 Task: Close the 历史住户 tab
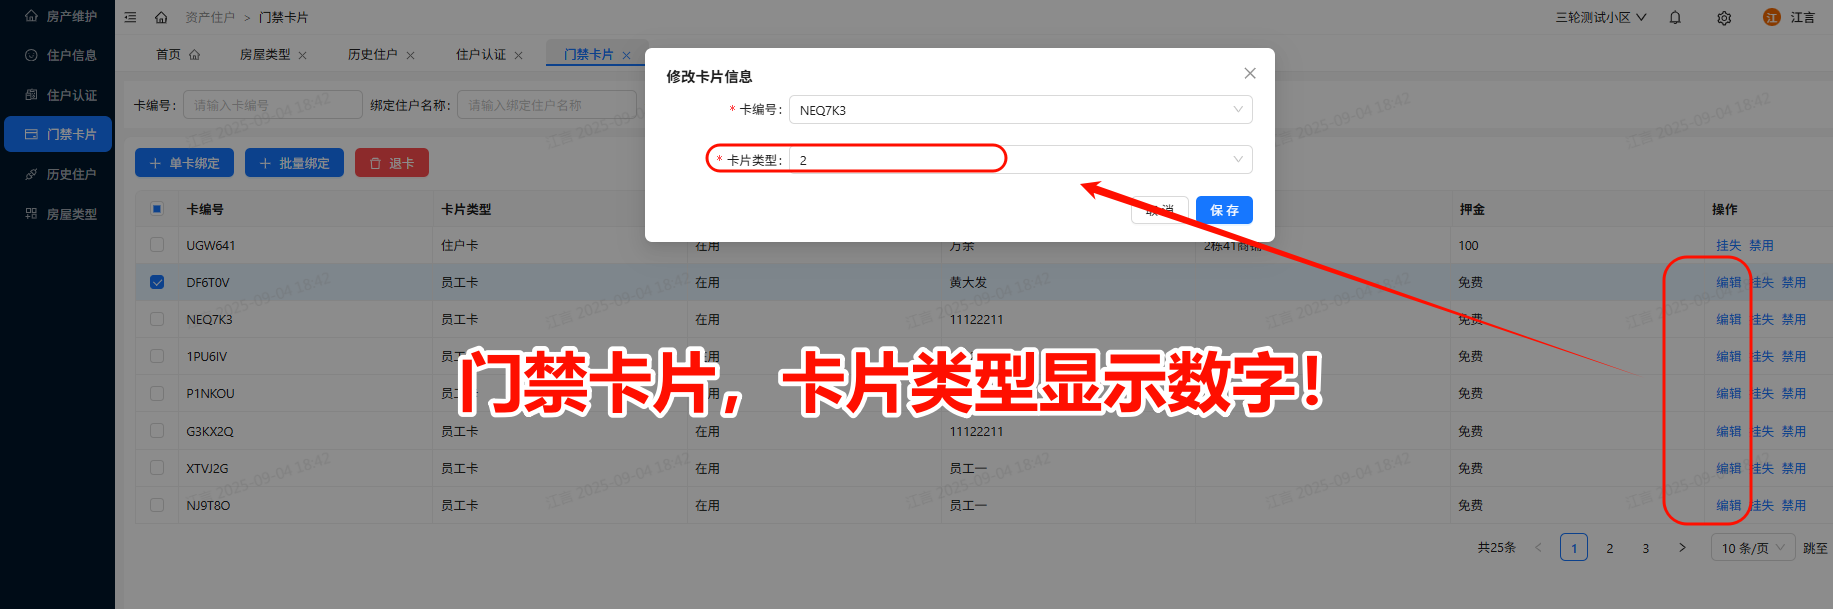(410, 55)
